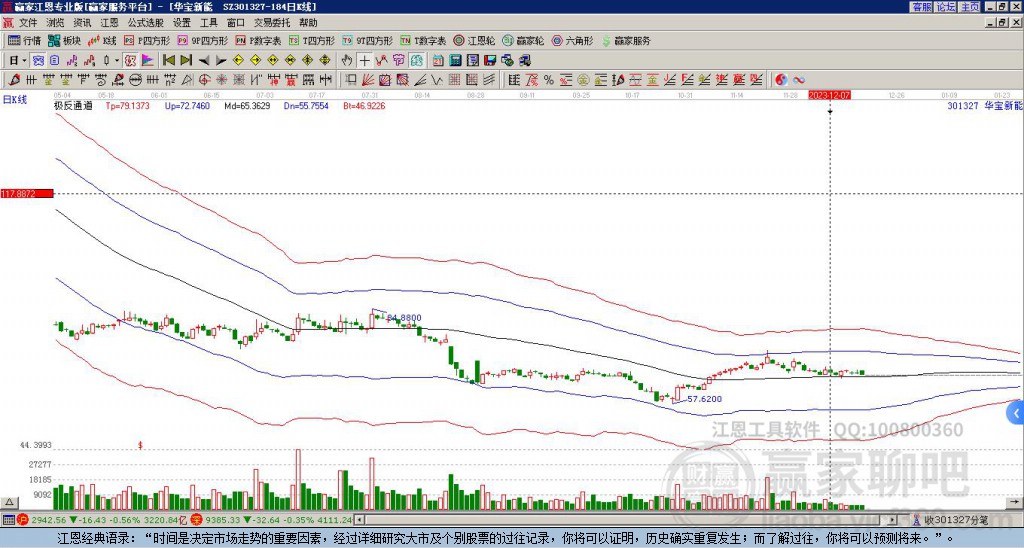Click the 84.8800 high price label
Viewport: 1024px width, 548px height.
[404, 318]
